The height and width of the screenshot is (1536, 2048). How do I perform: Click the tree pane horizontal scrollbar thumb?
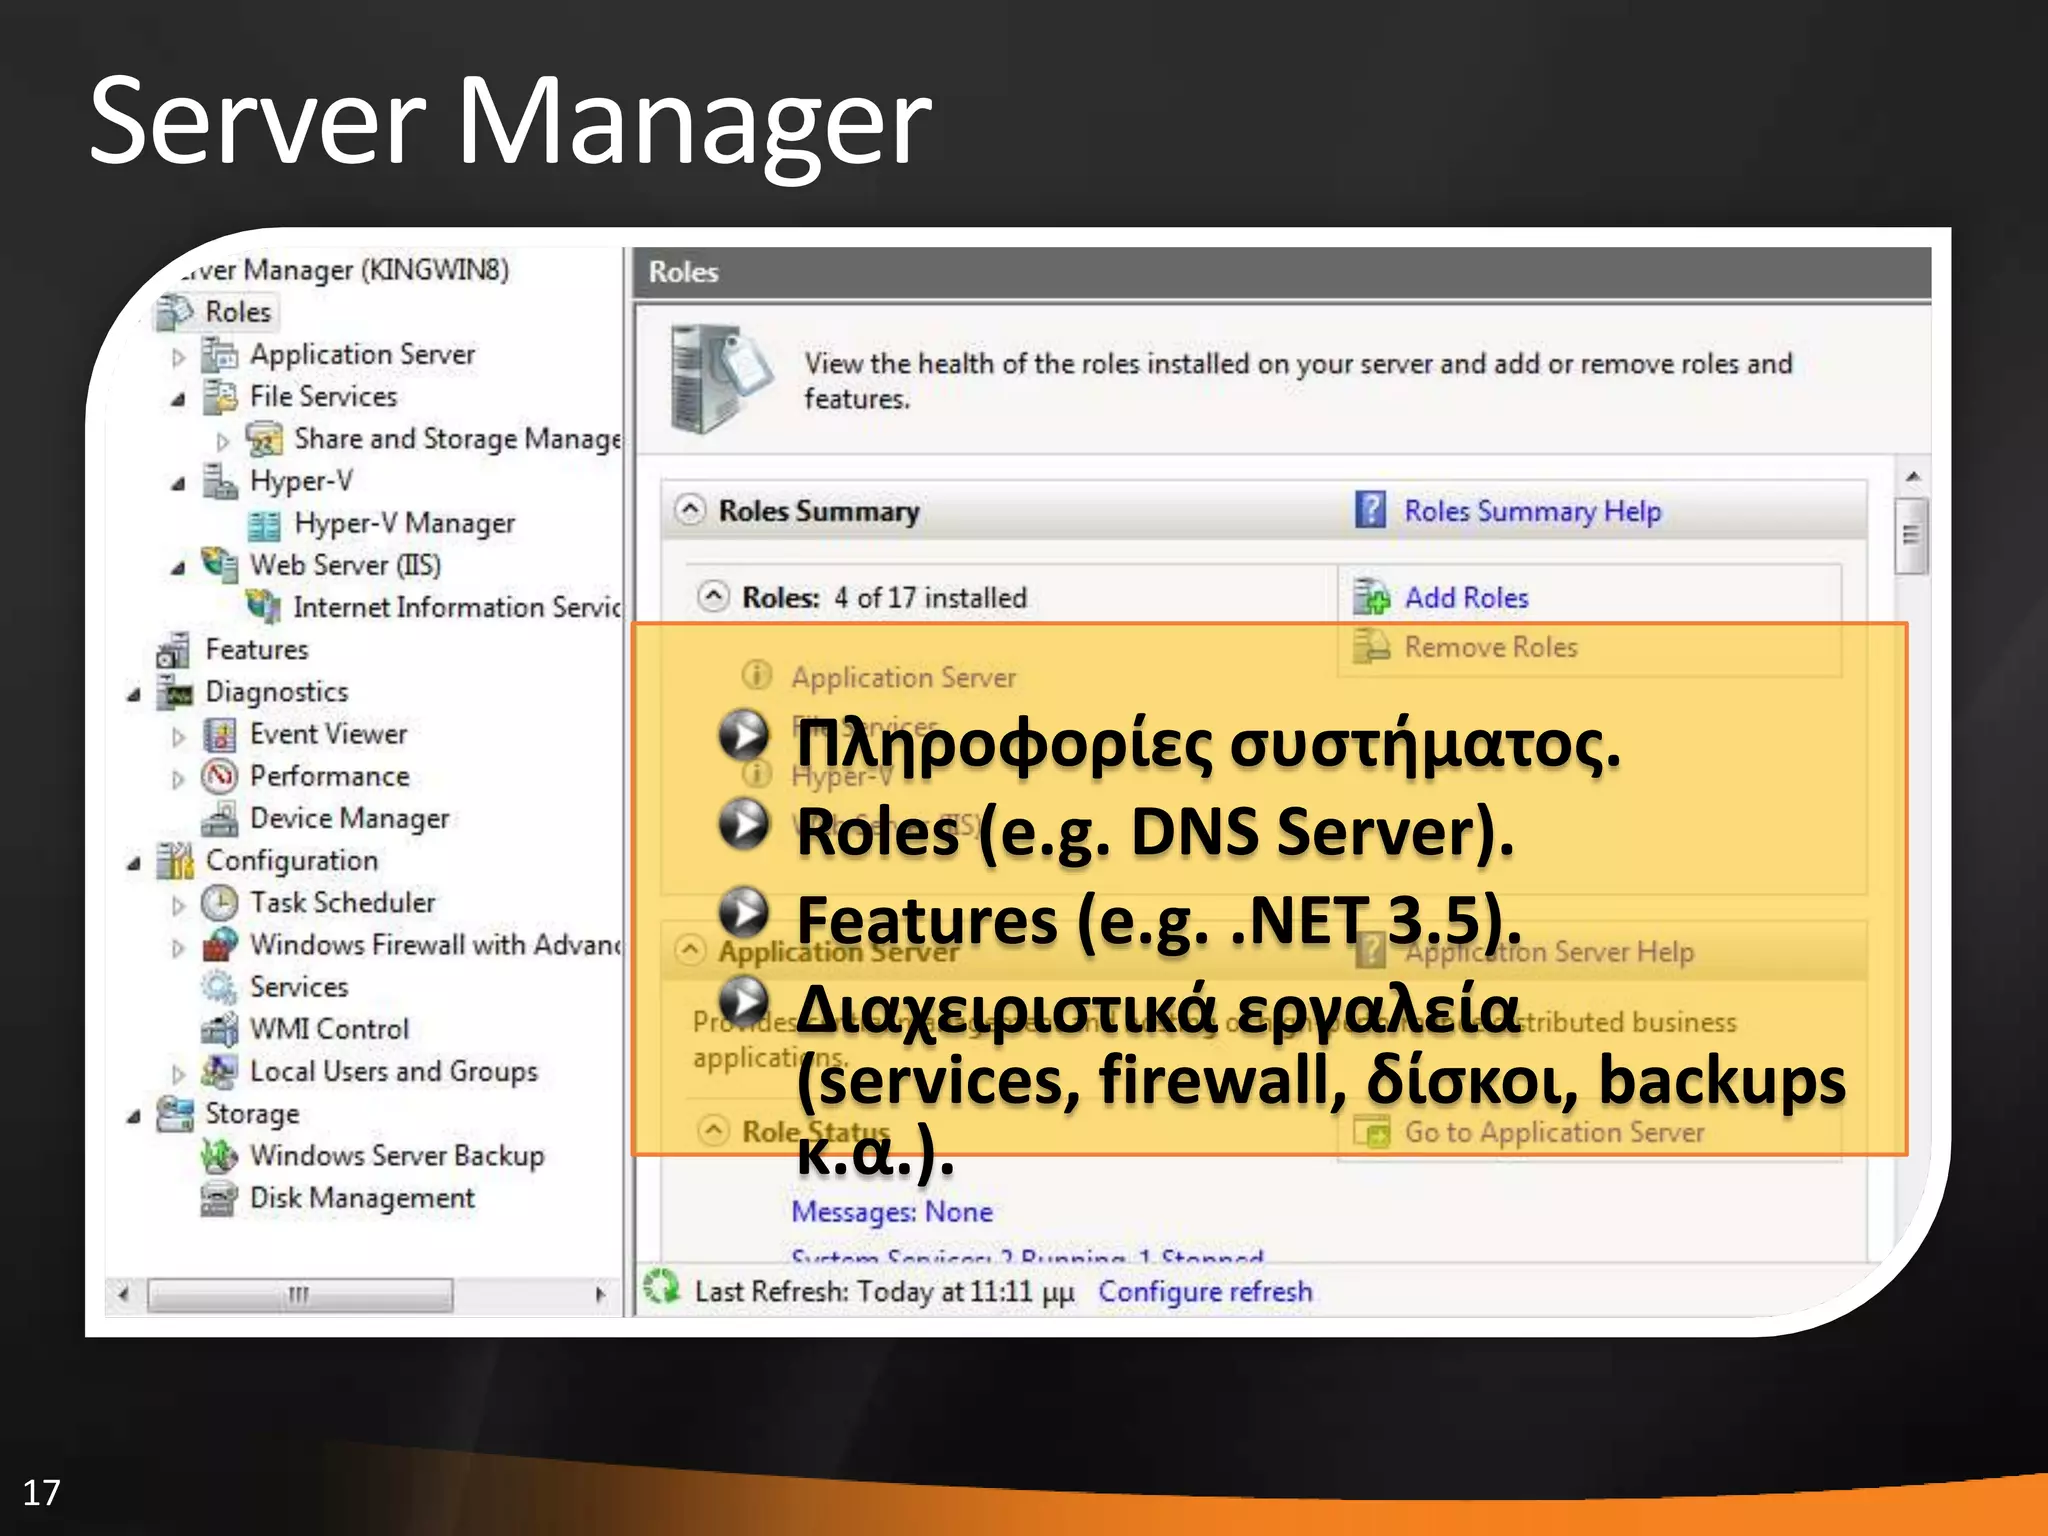coord(300,1294)
